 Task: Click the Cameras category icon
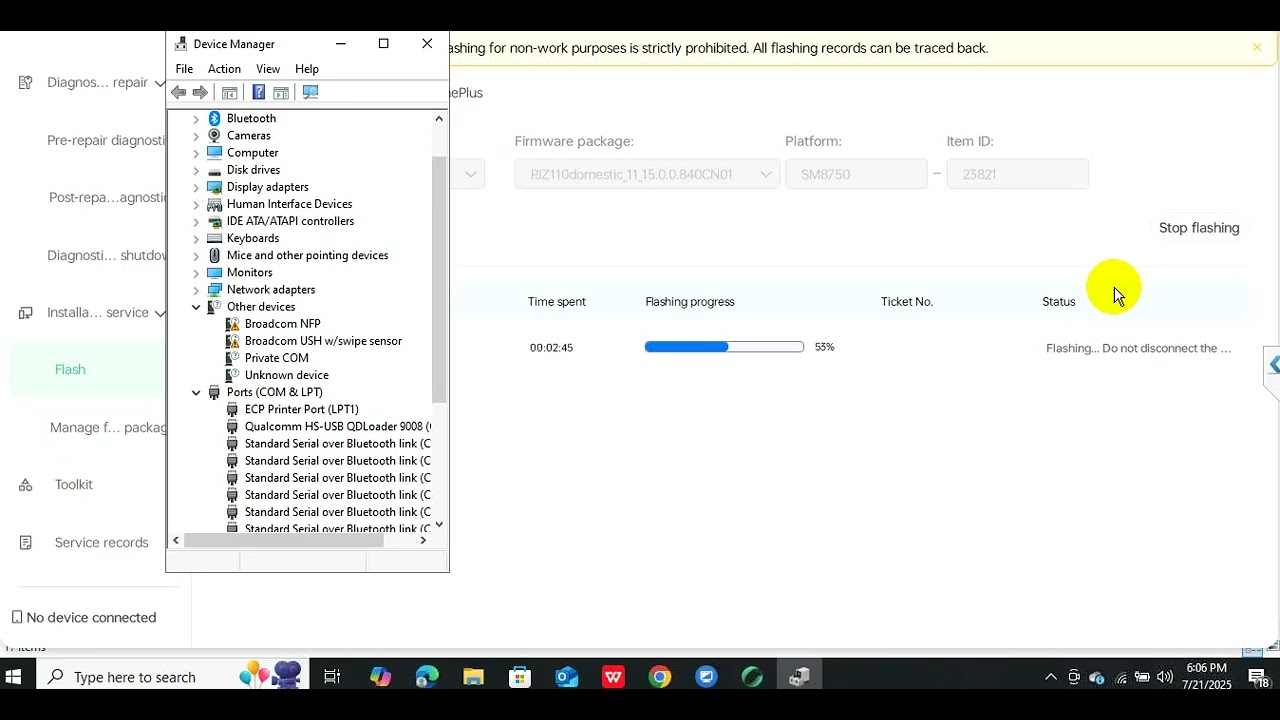coord(214,135)
